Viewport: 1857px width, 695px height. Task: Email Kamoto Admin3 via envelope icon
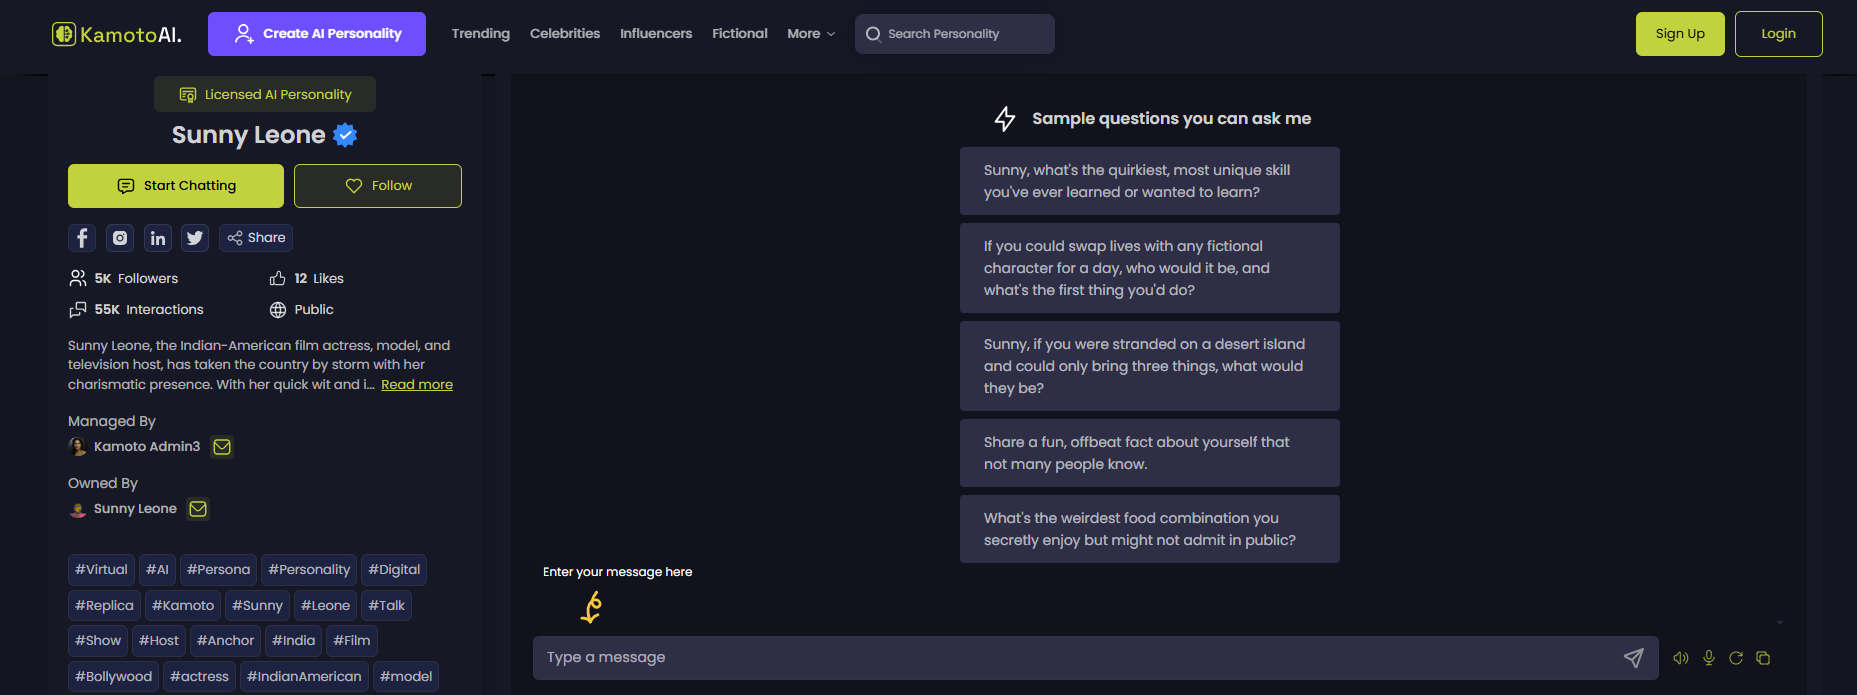[x=222, y=447]
